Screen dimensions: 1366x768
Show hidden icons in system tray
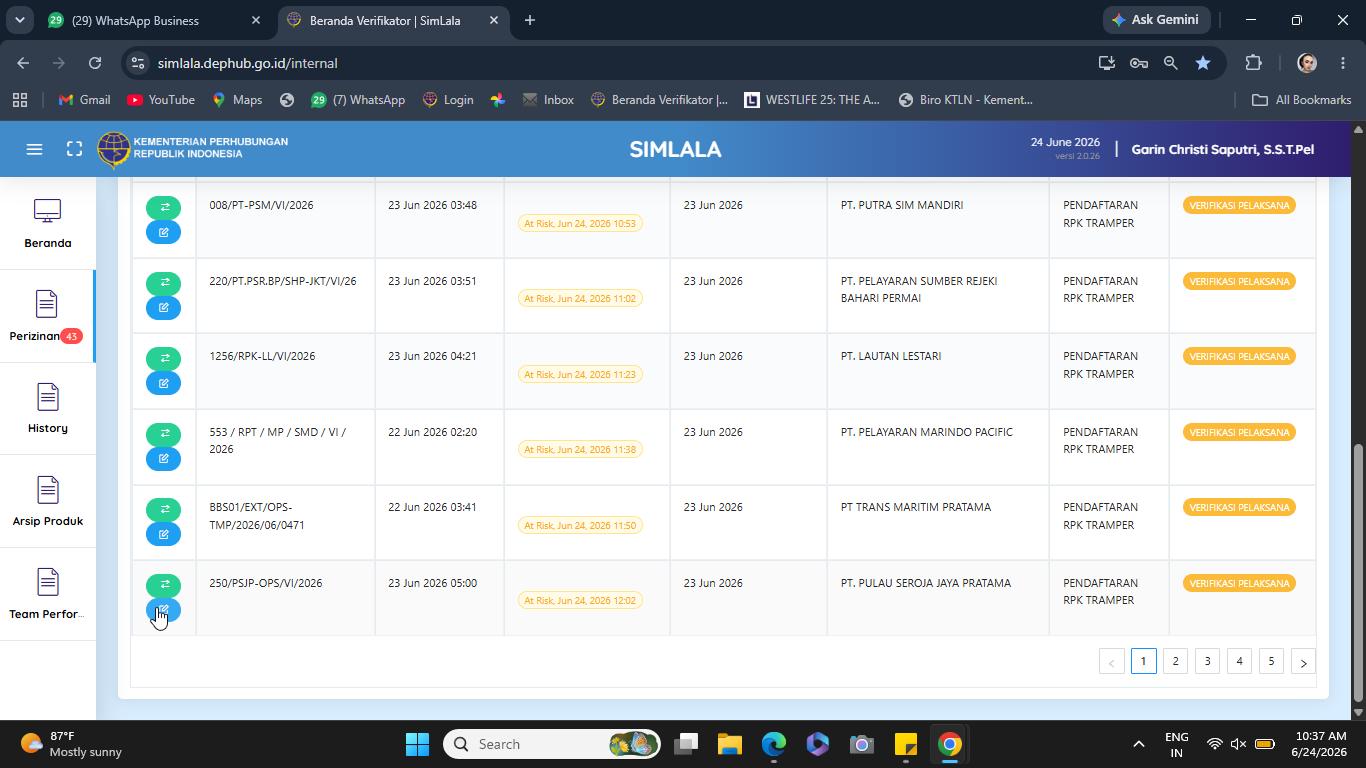pyautogui.click(x=1138, y=744)
